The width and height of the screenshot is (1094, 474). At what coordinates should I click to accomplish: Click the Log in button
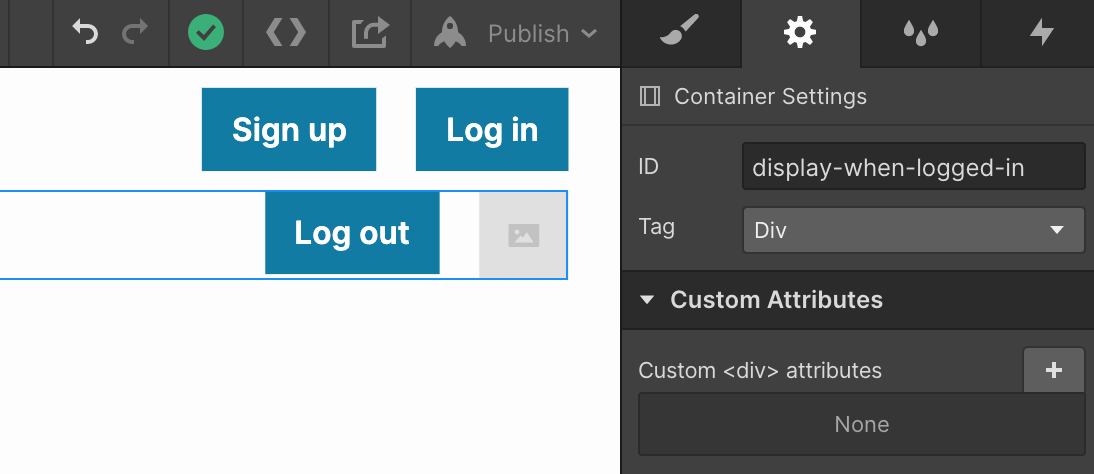point(492,129)
